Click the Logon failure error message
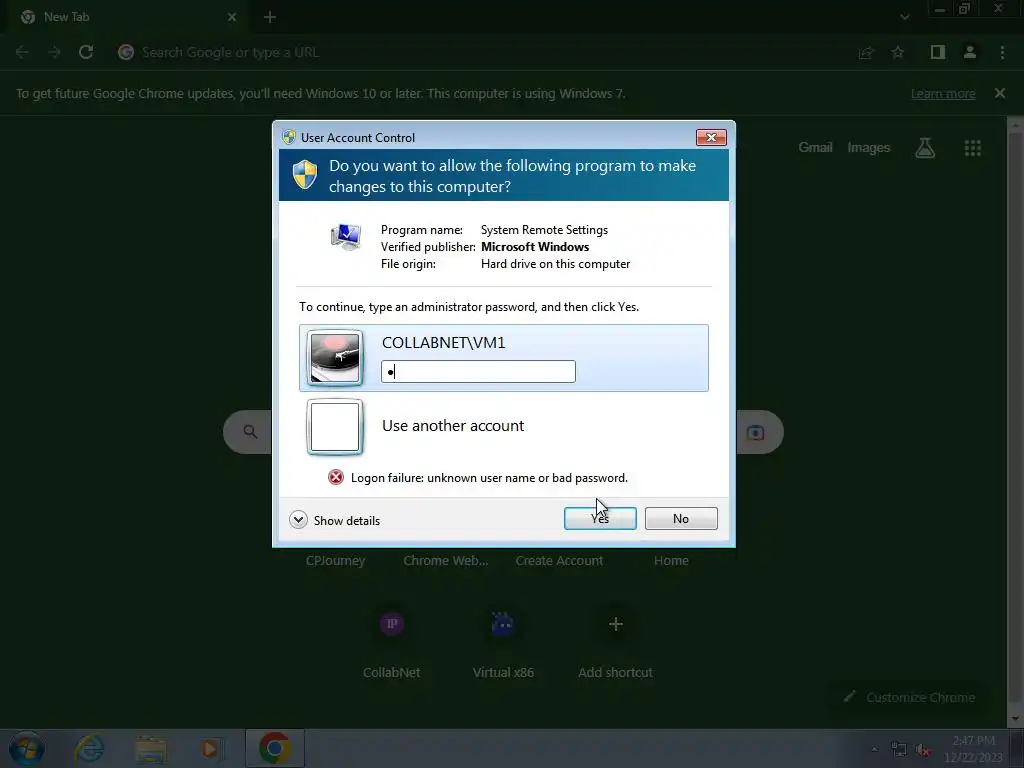1024x768 pixels. coord(489,478)
